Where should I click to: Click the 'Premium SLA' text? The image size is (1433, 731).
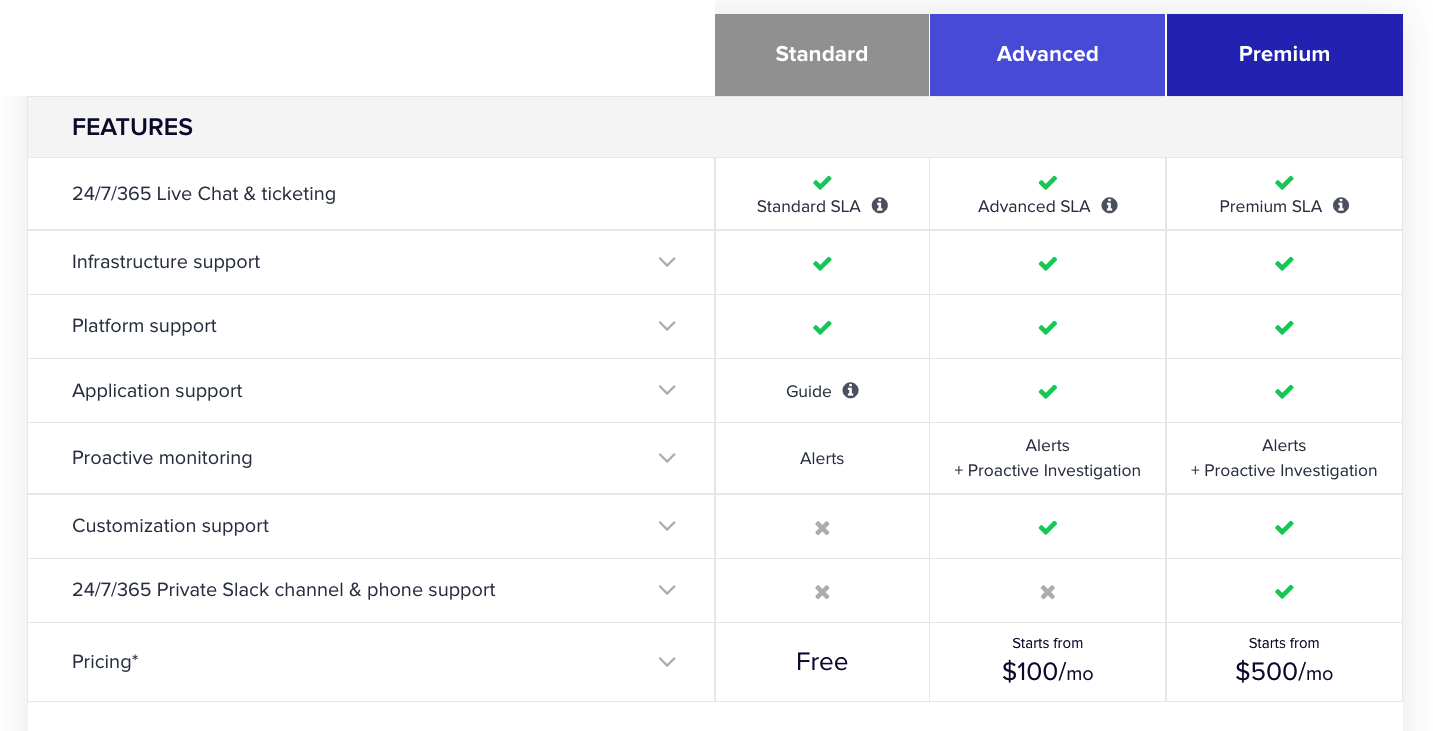1270,207
